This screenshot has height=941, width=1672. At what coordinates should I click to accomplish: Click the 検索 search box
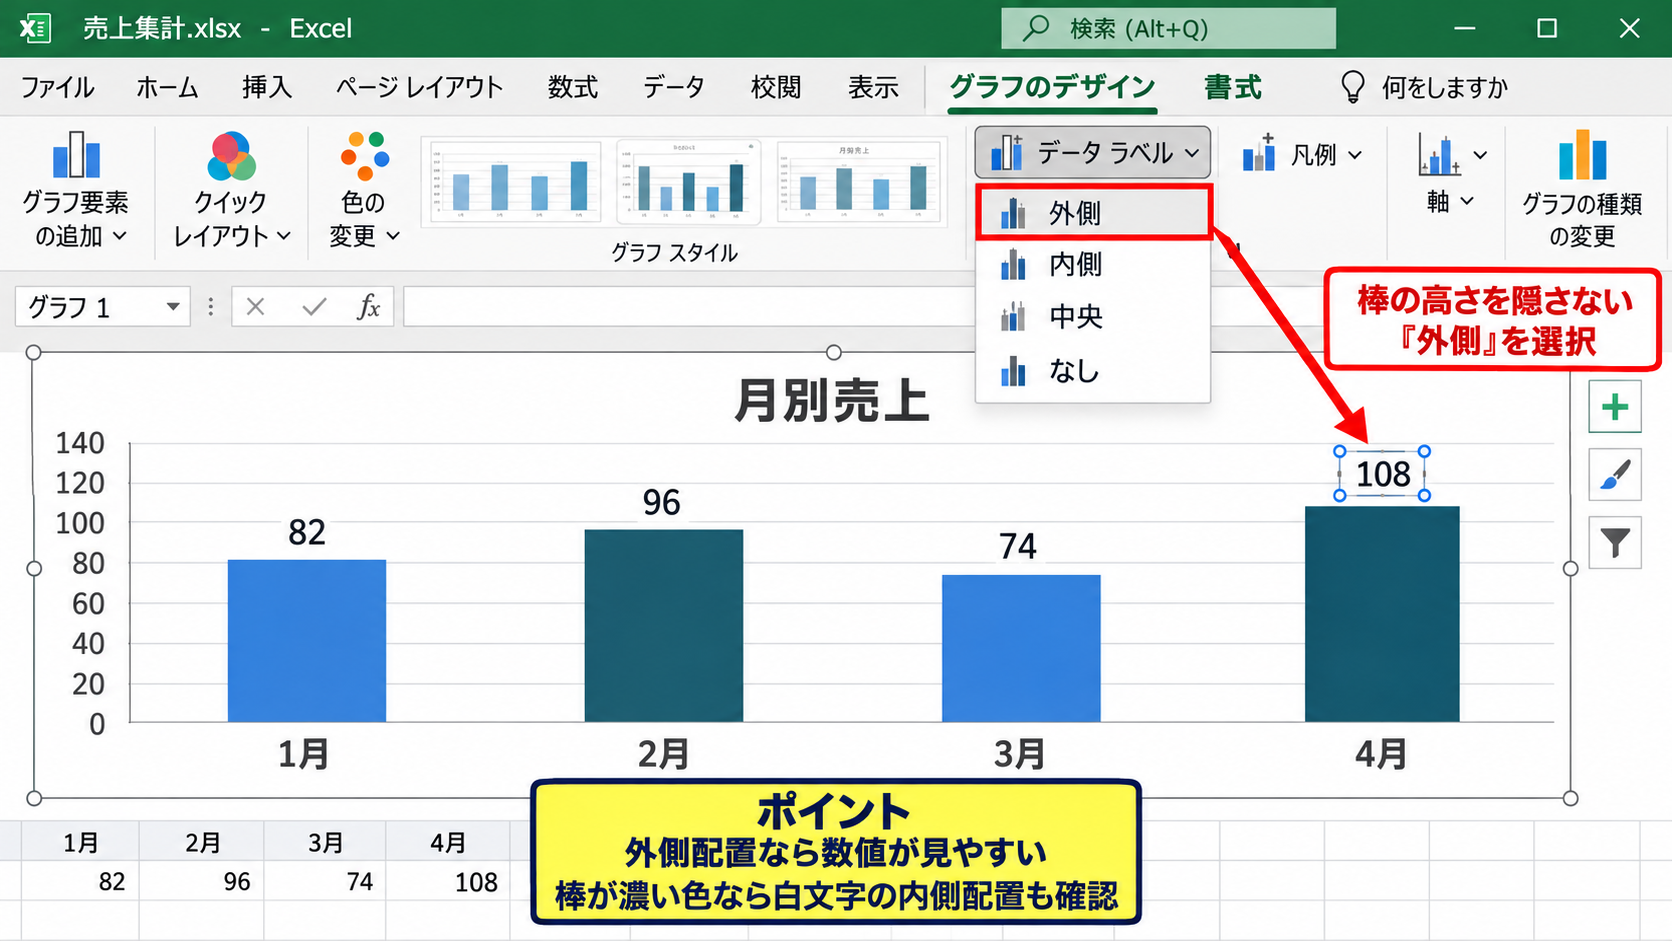click(1168, 28)
